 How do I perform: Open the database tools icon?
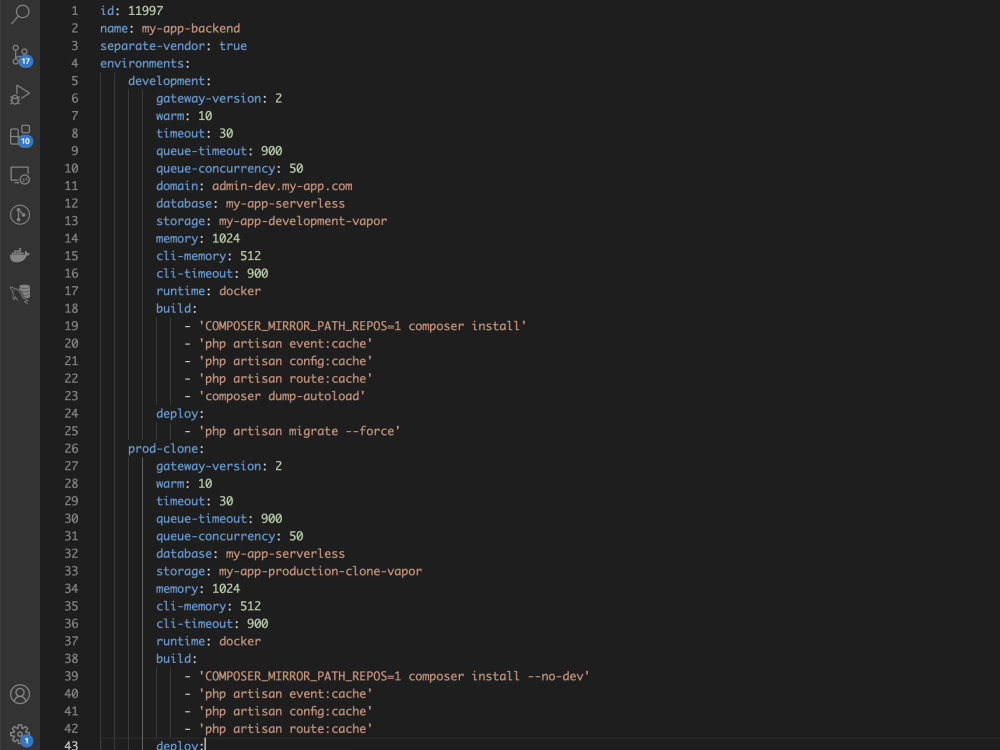pos(20,293)
